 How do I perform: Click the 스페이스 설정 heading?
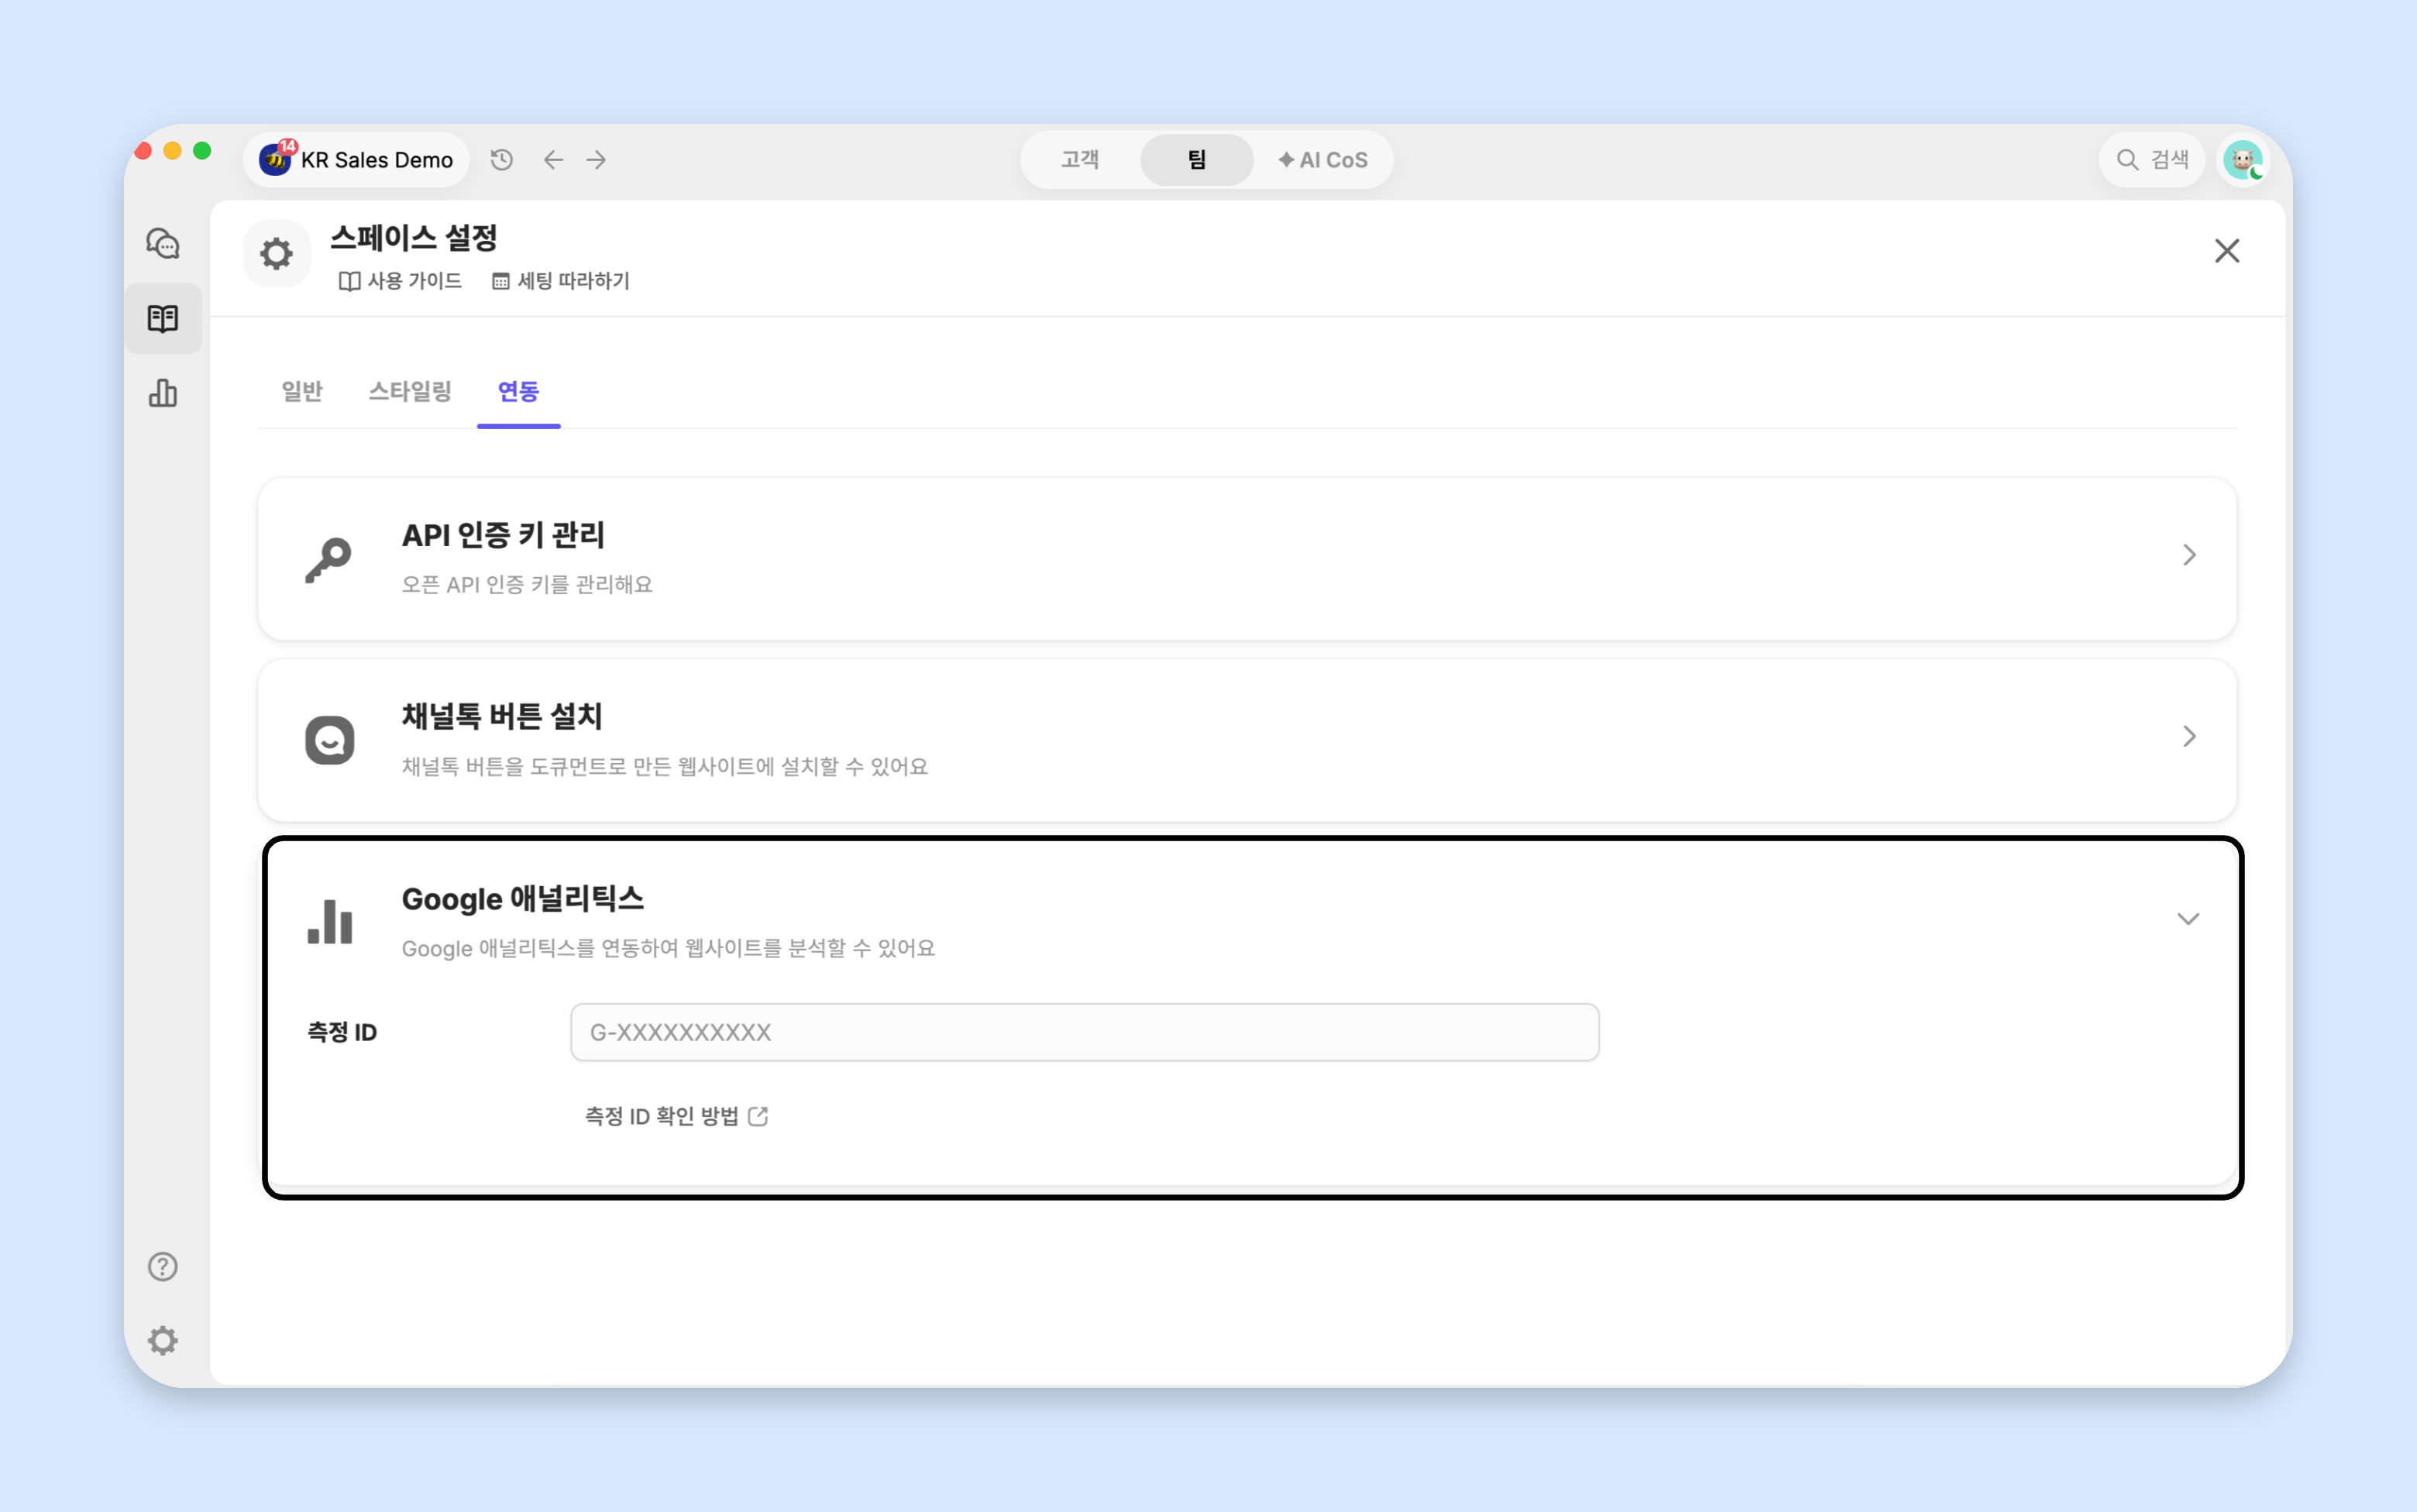tap(414, 238)
